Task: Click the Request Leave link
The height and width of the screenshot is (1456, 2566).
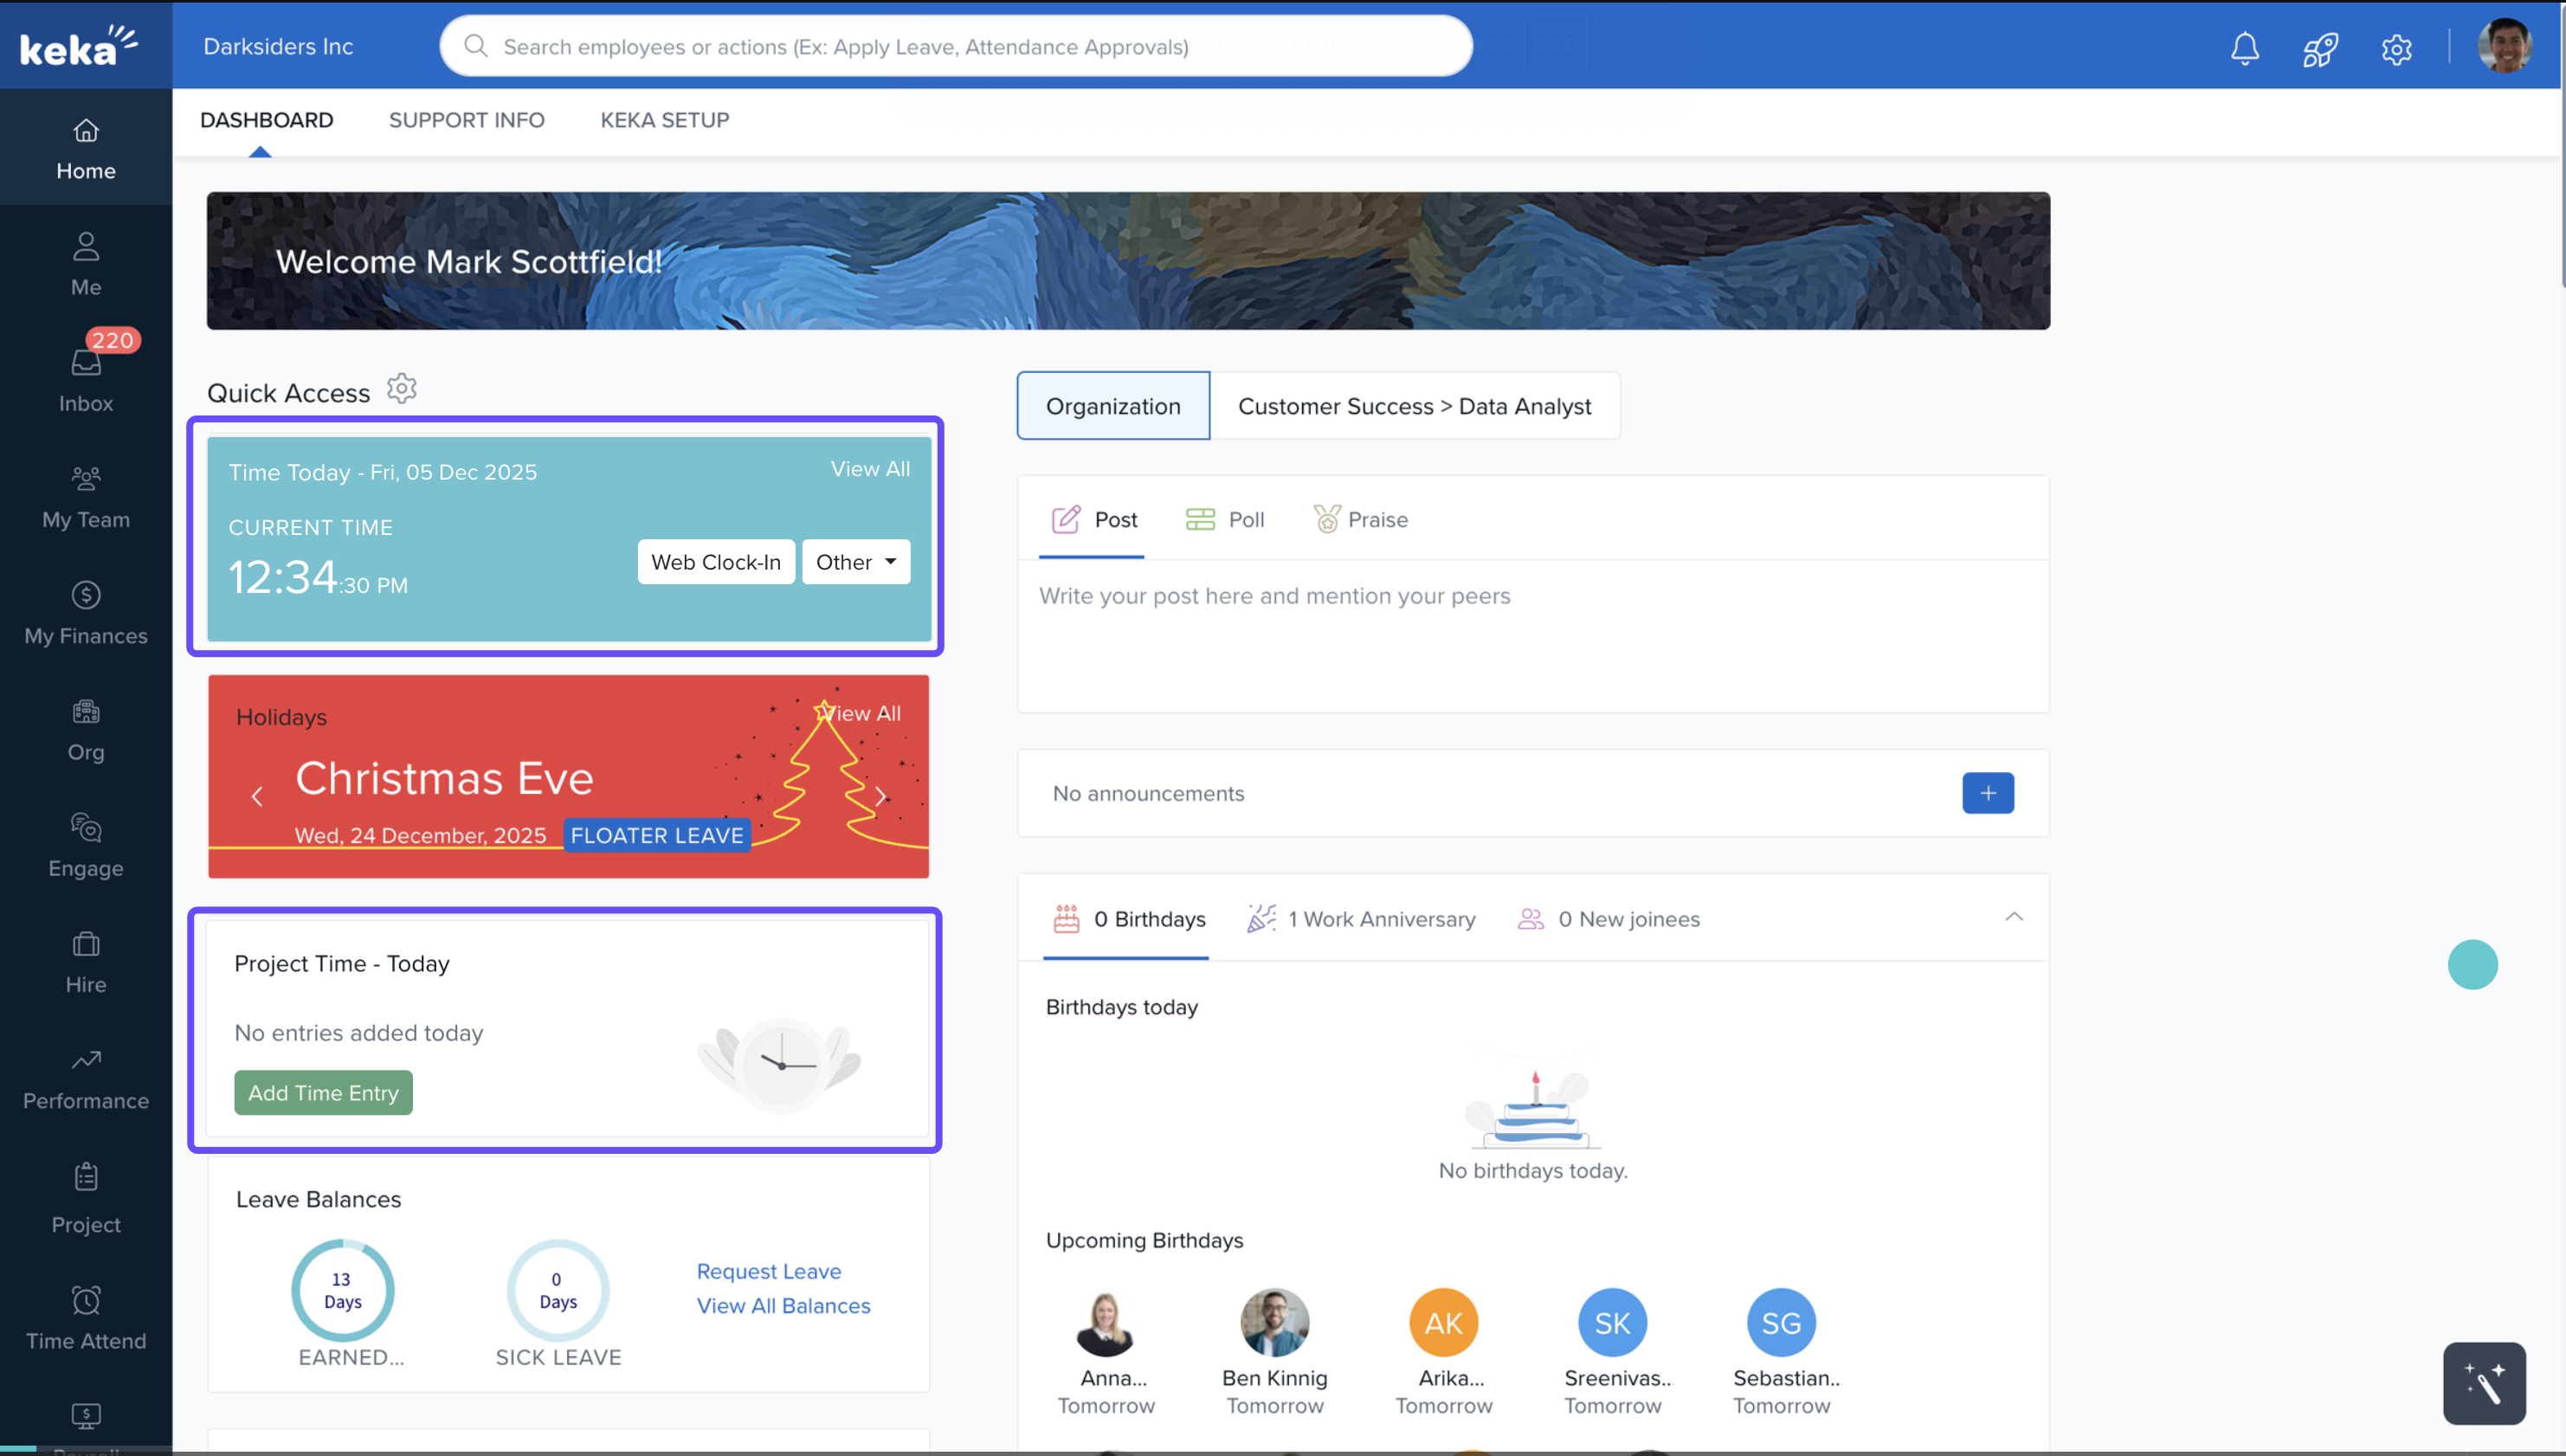Action: tap(768, 1271)
